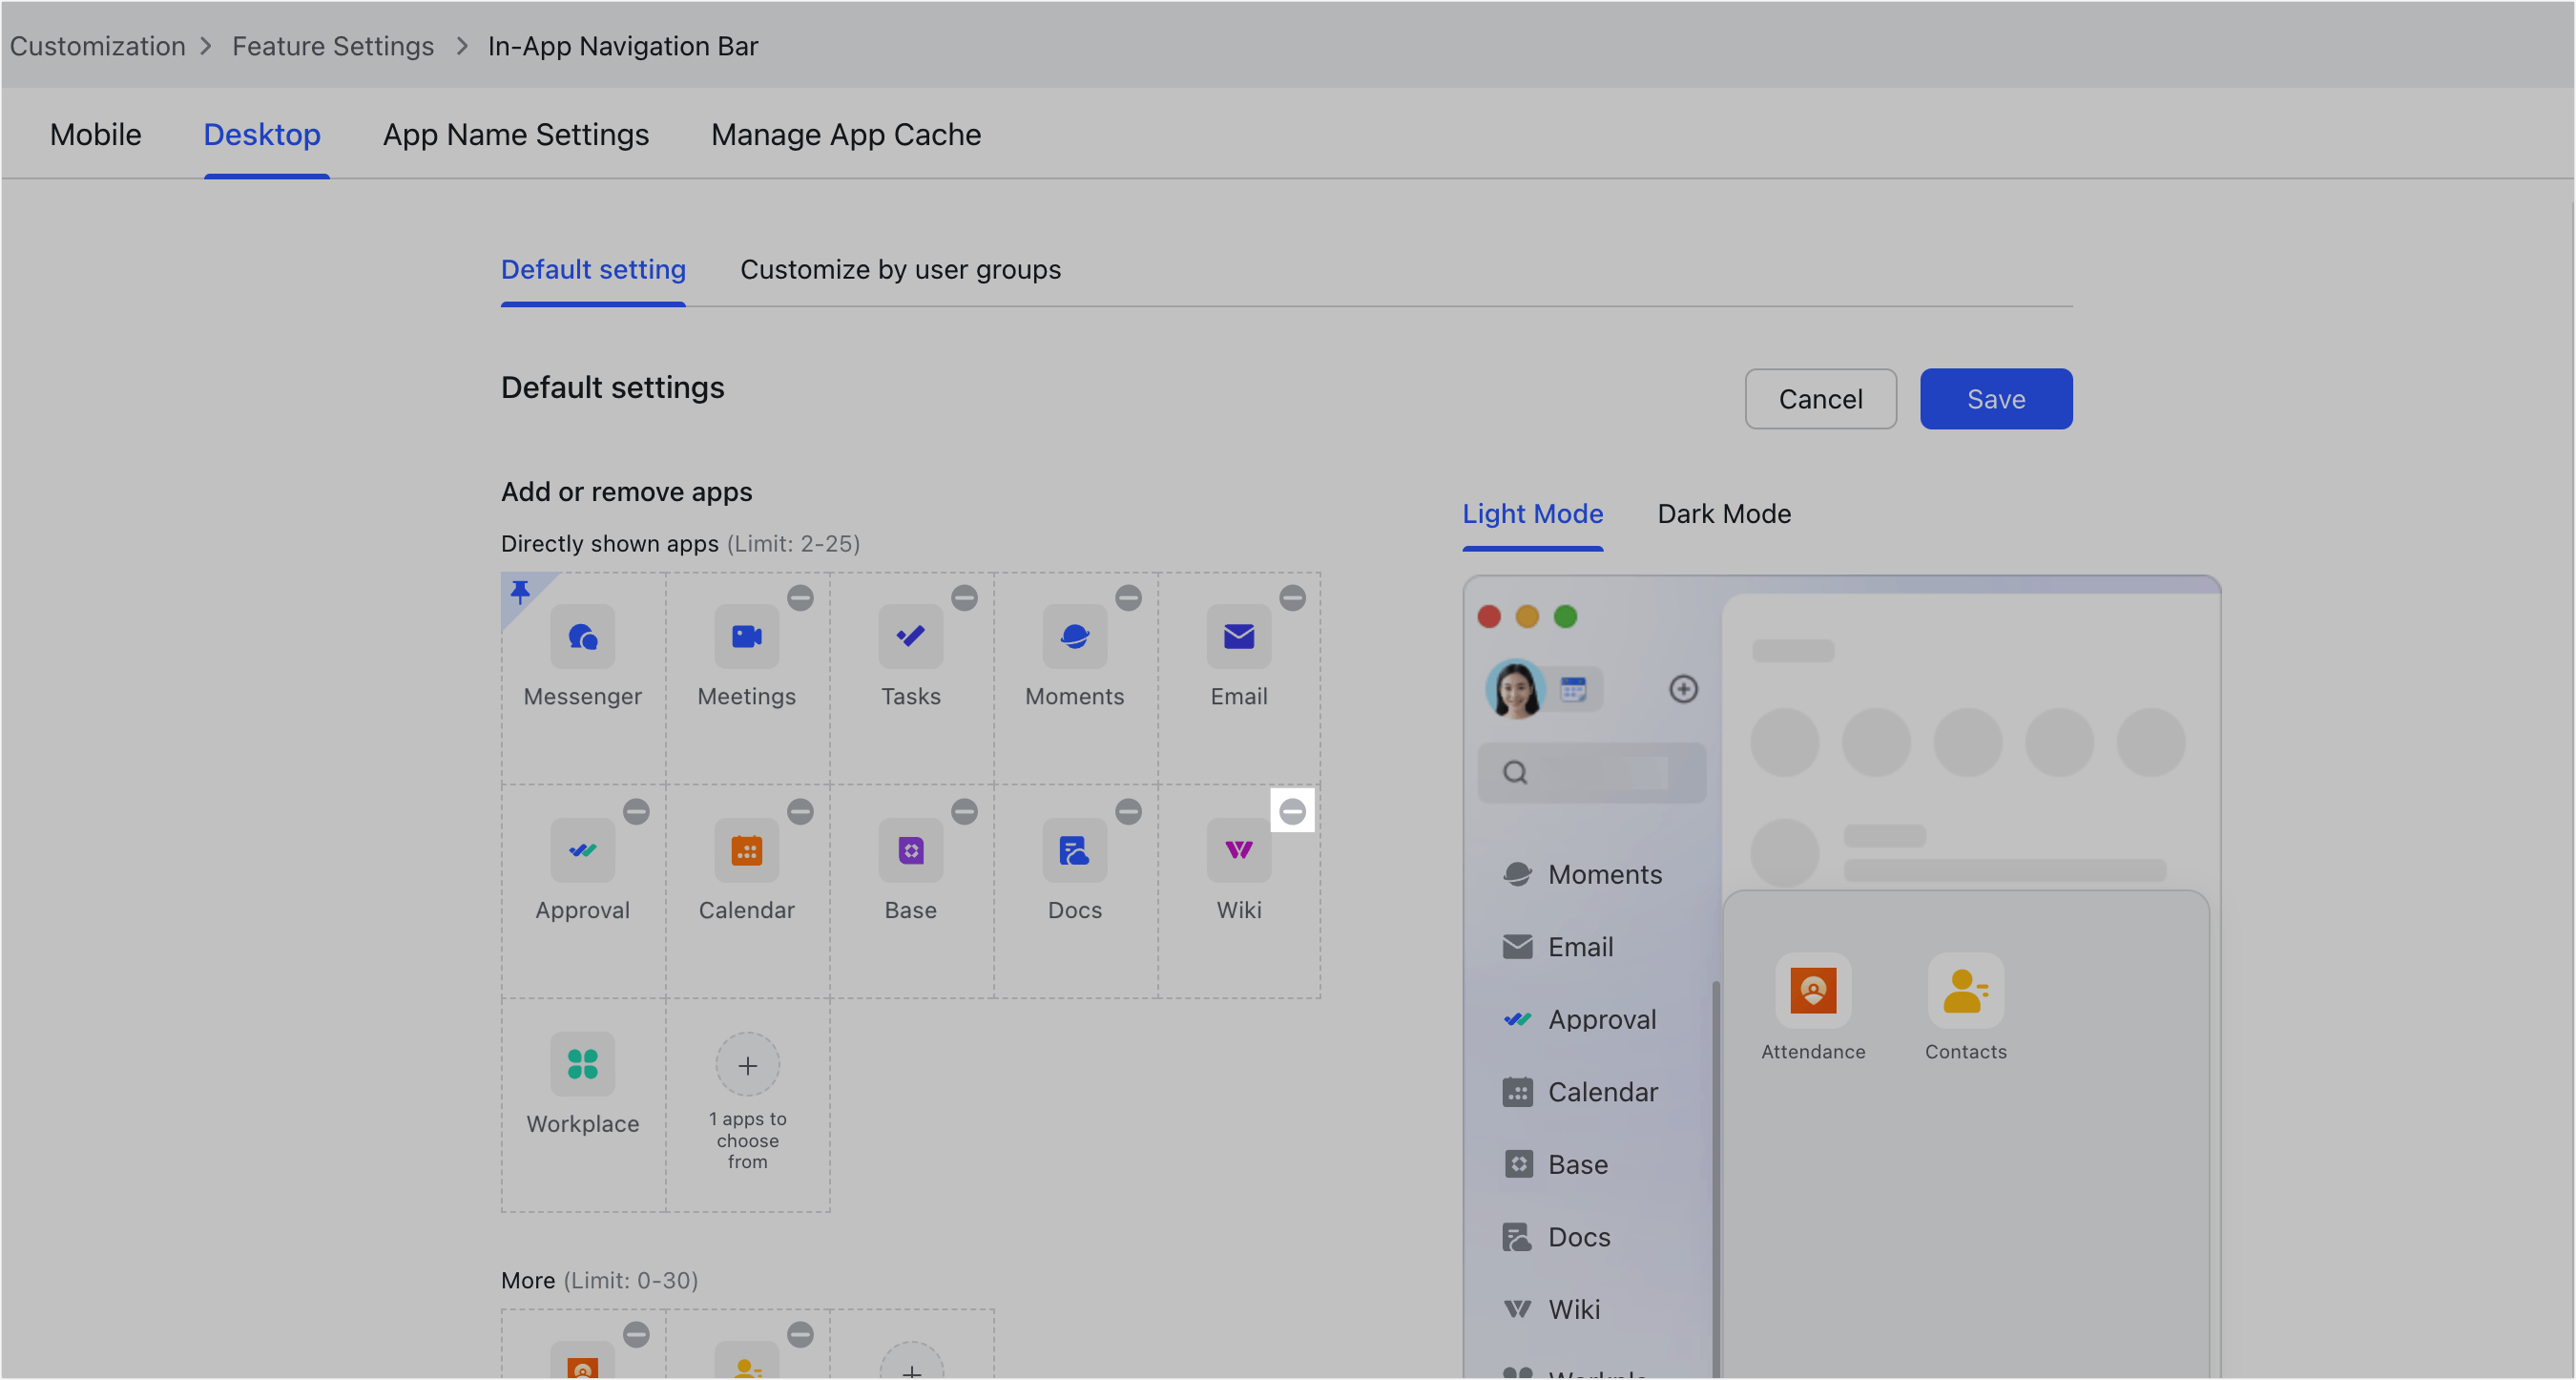Switch preview to Light Mode
The height and width of the screenshot is (1380, 2576).
pos(1532,513)
